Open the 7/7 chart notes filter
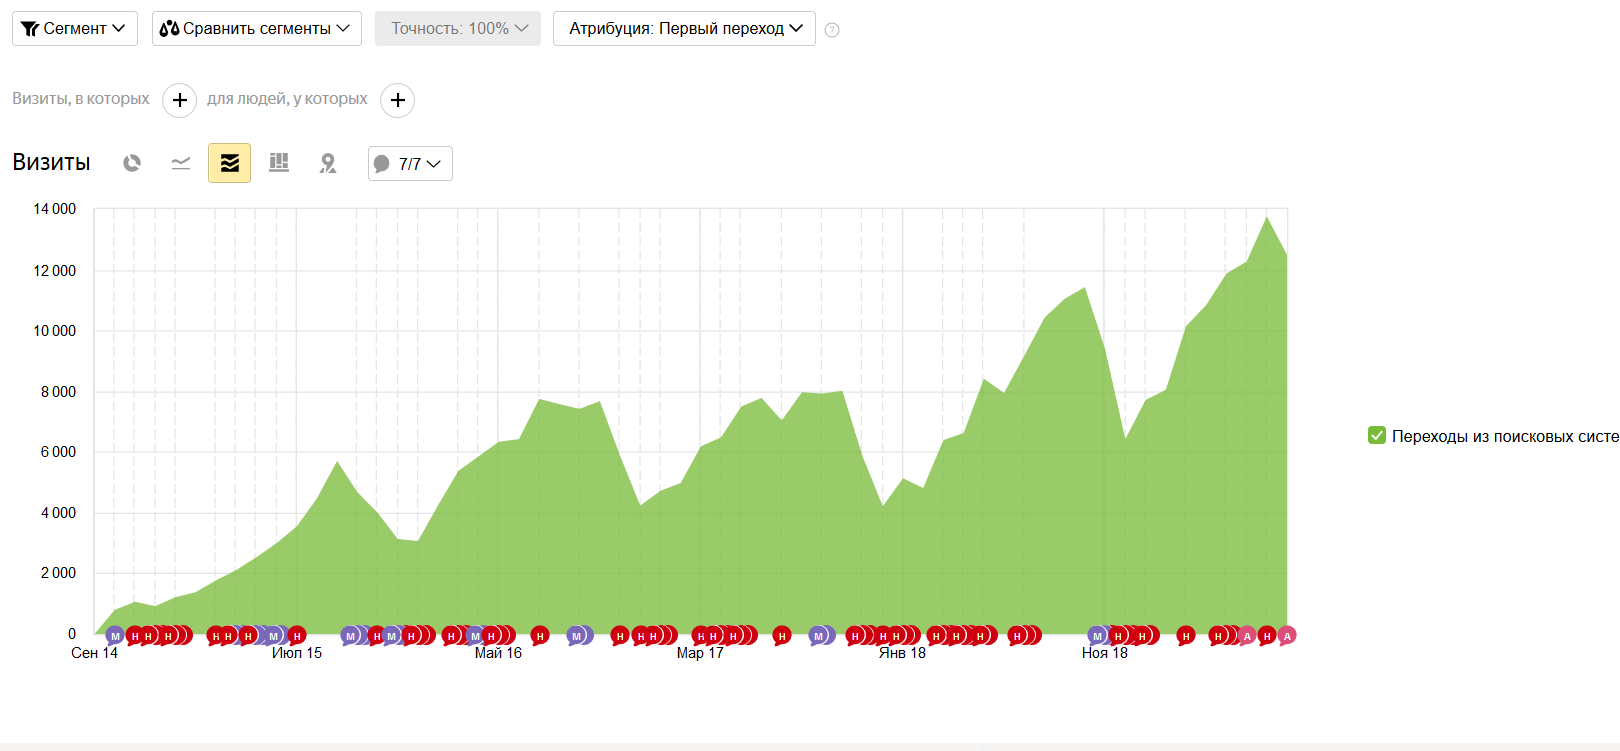This screenshot has width=1620, height=751. click(410, 164)
